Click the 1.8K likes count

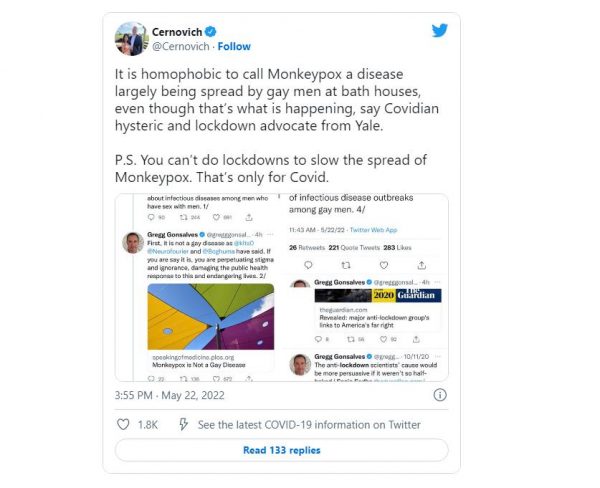[148, 425]
